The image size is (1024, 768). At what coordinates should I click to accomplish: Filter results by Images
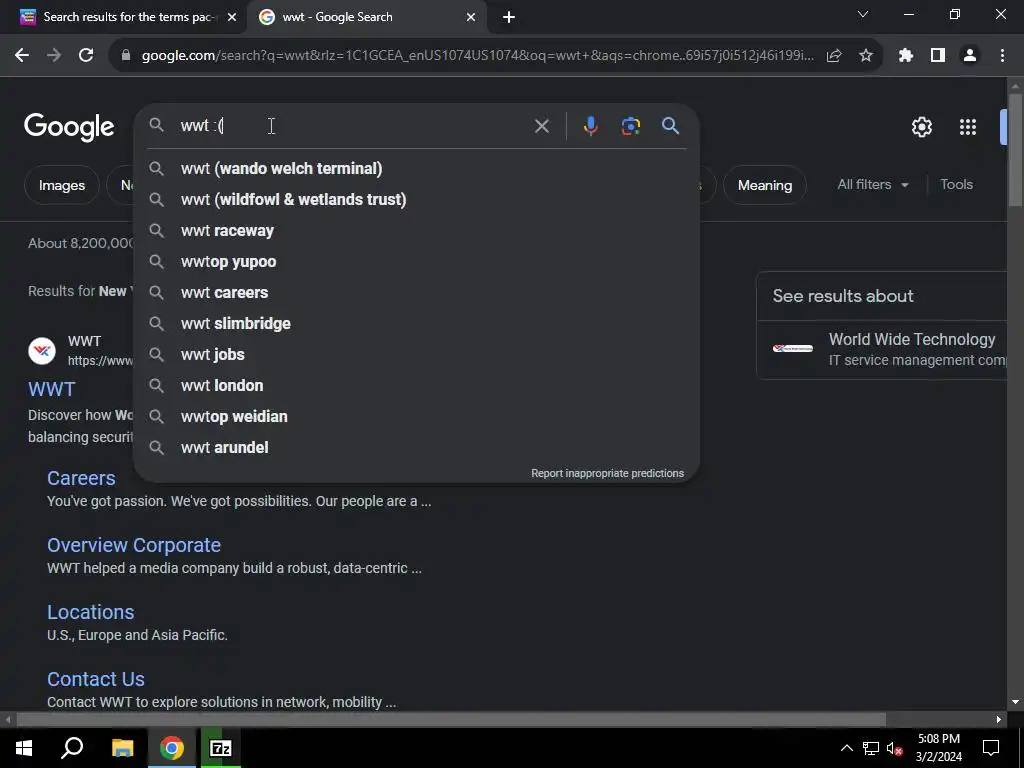click(x=61, y=185)
